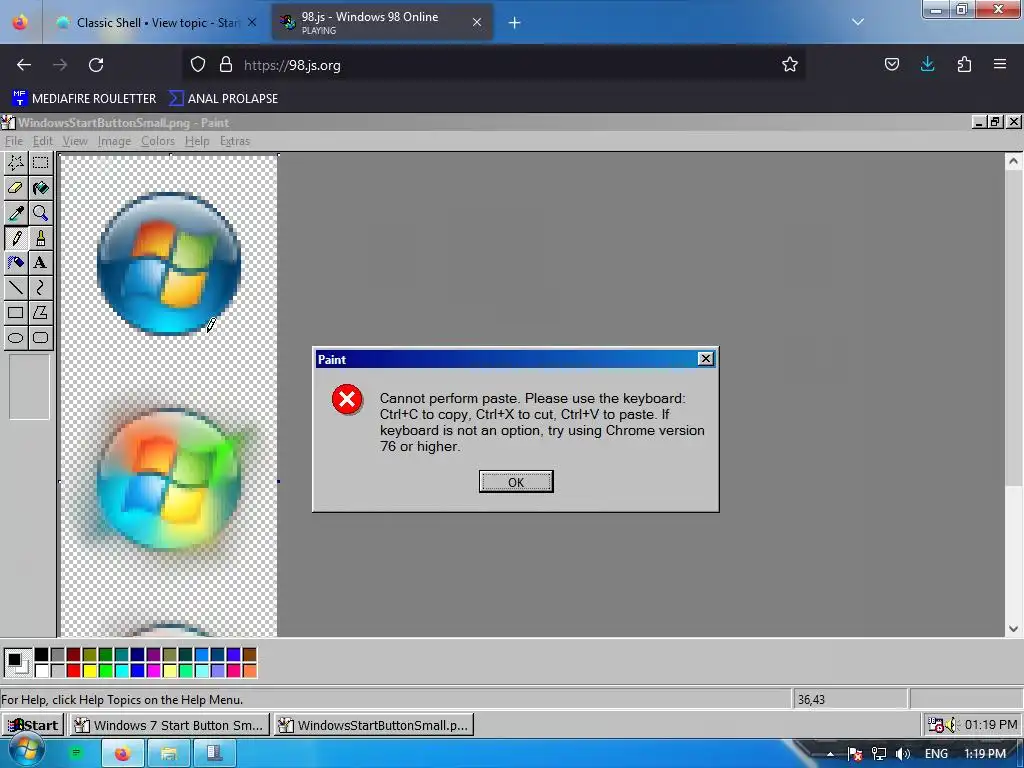Open the MEDIAFIRE ROULETTER bookmark

coord(84,99)
